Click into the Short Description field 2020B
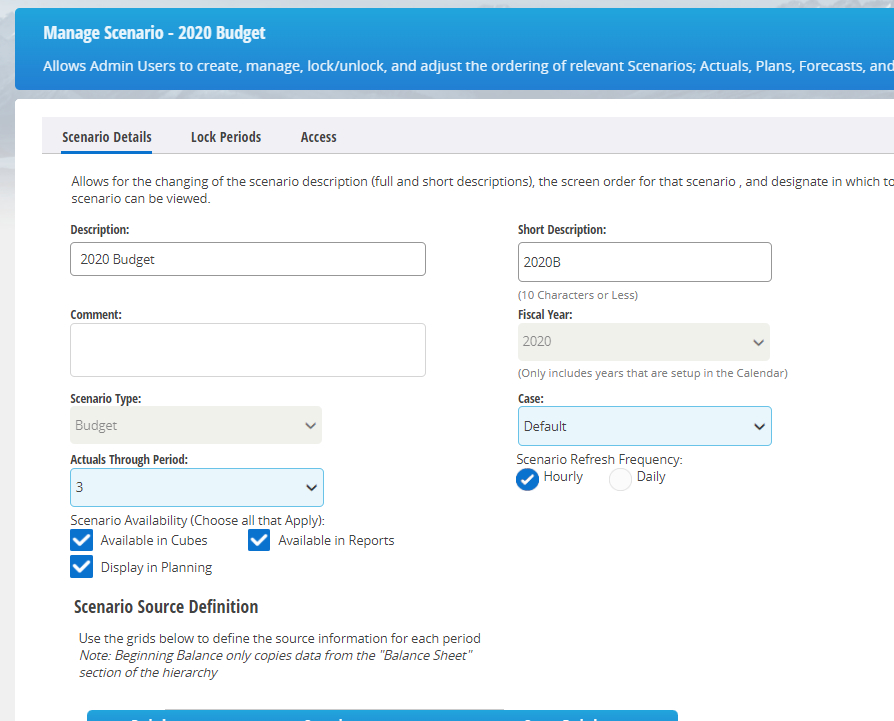 pos(644,262)
